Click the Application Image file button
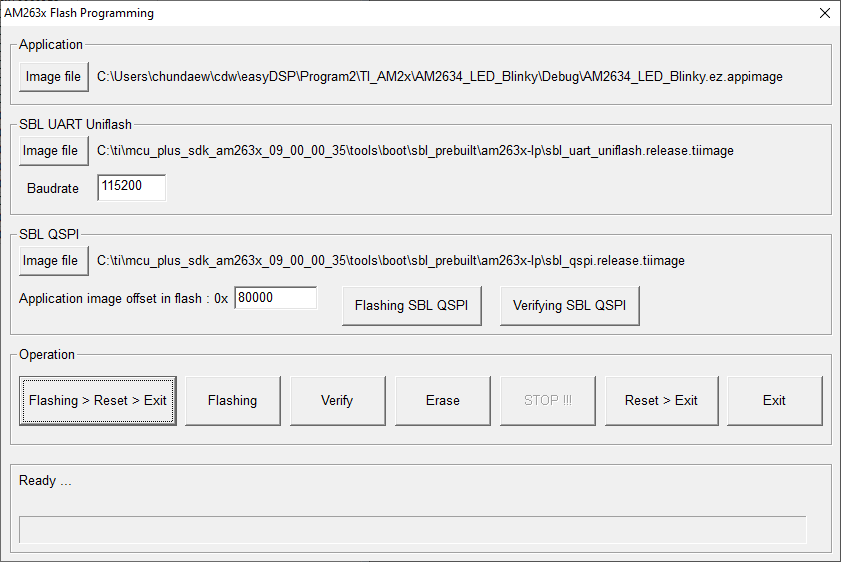 coord(54,77)
